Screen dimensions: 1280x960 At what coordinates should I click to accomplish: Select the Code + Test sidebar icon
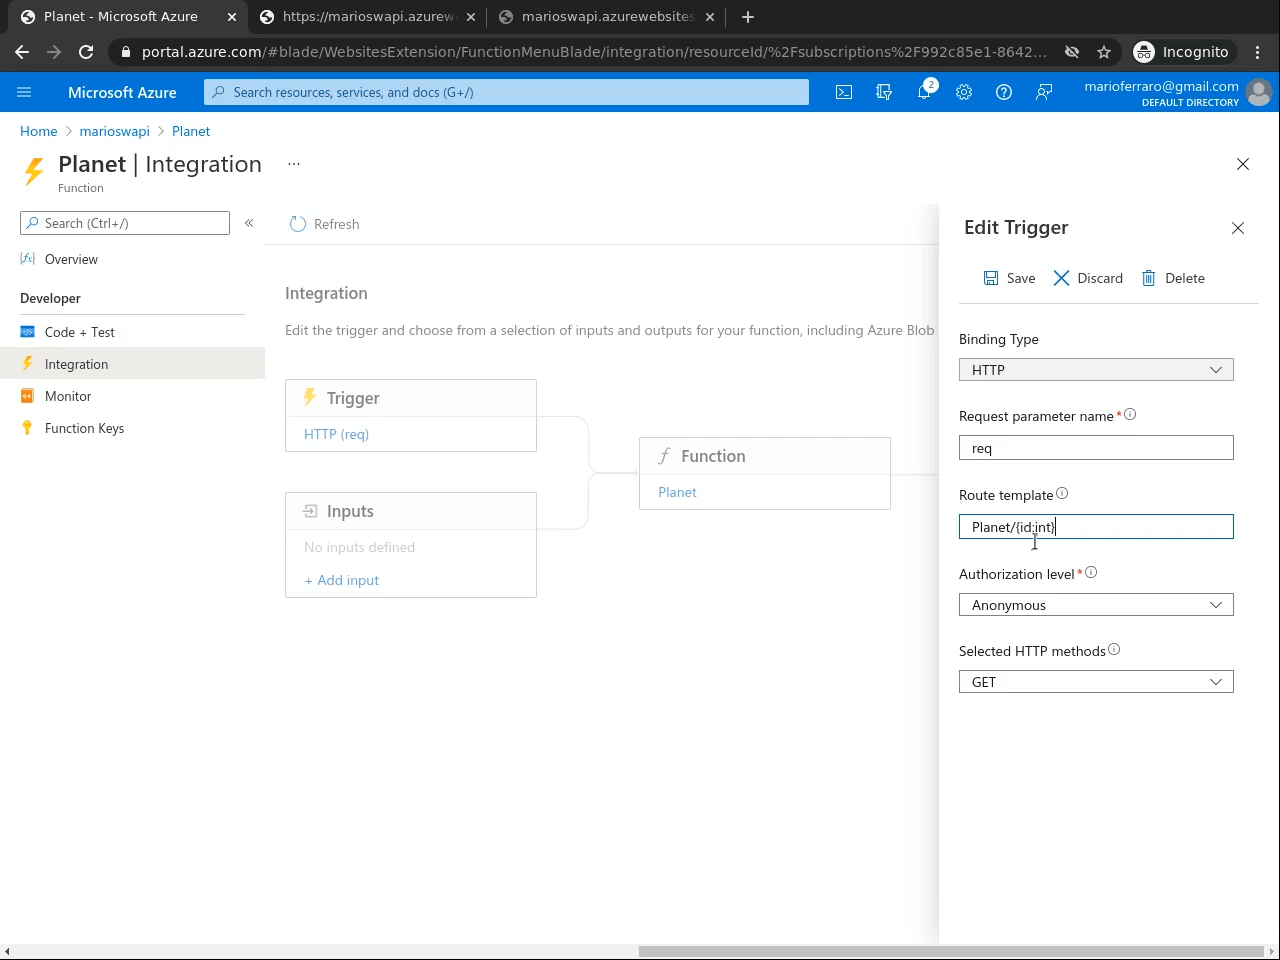(27, 331)
